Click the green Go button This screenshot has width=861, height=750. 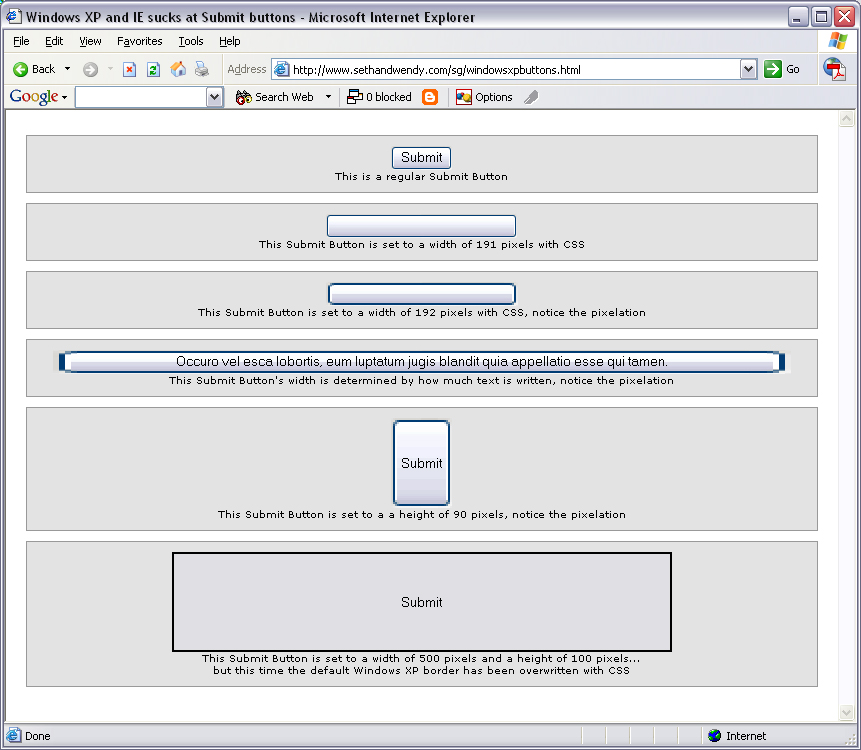point(782,69)
